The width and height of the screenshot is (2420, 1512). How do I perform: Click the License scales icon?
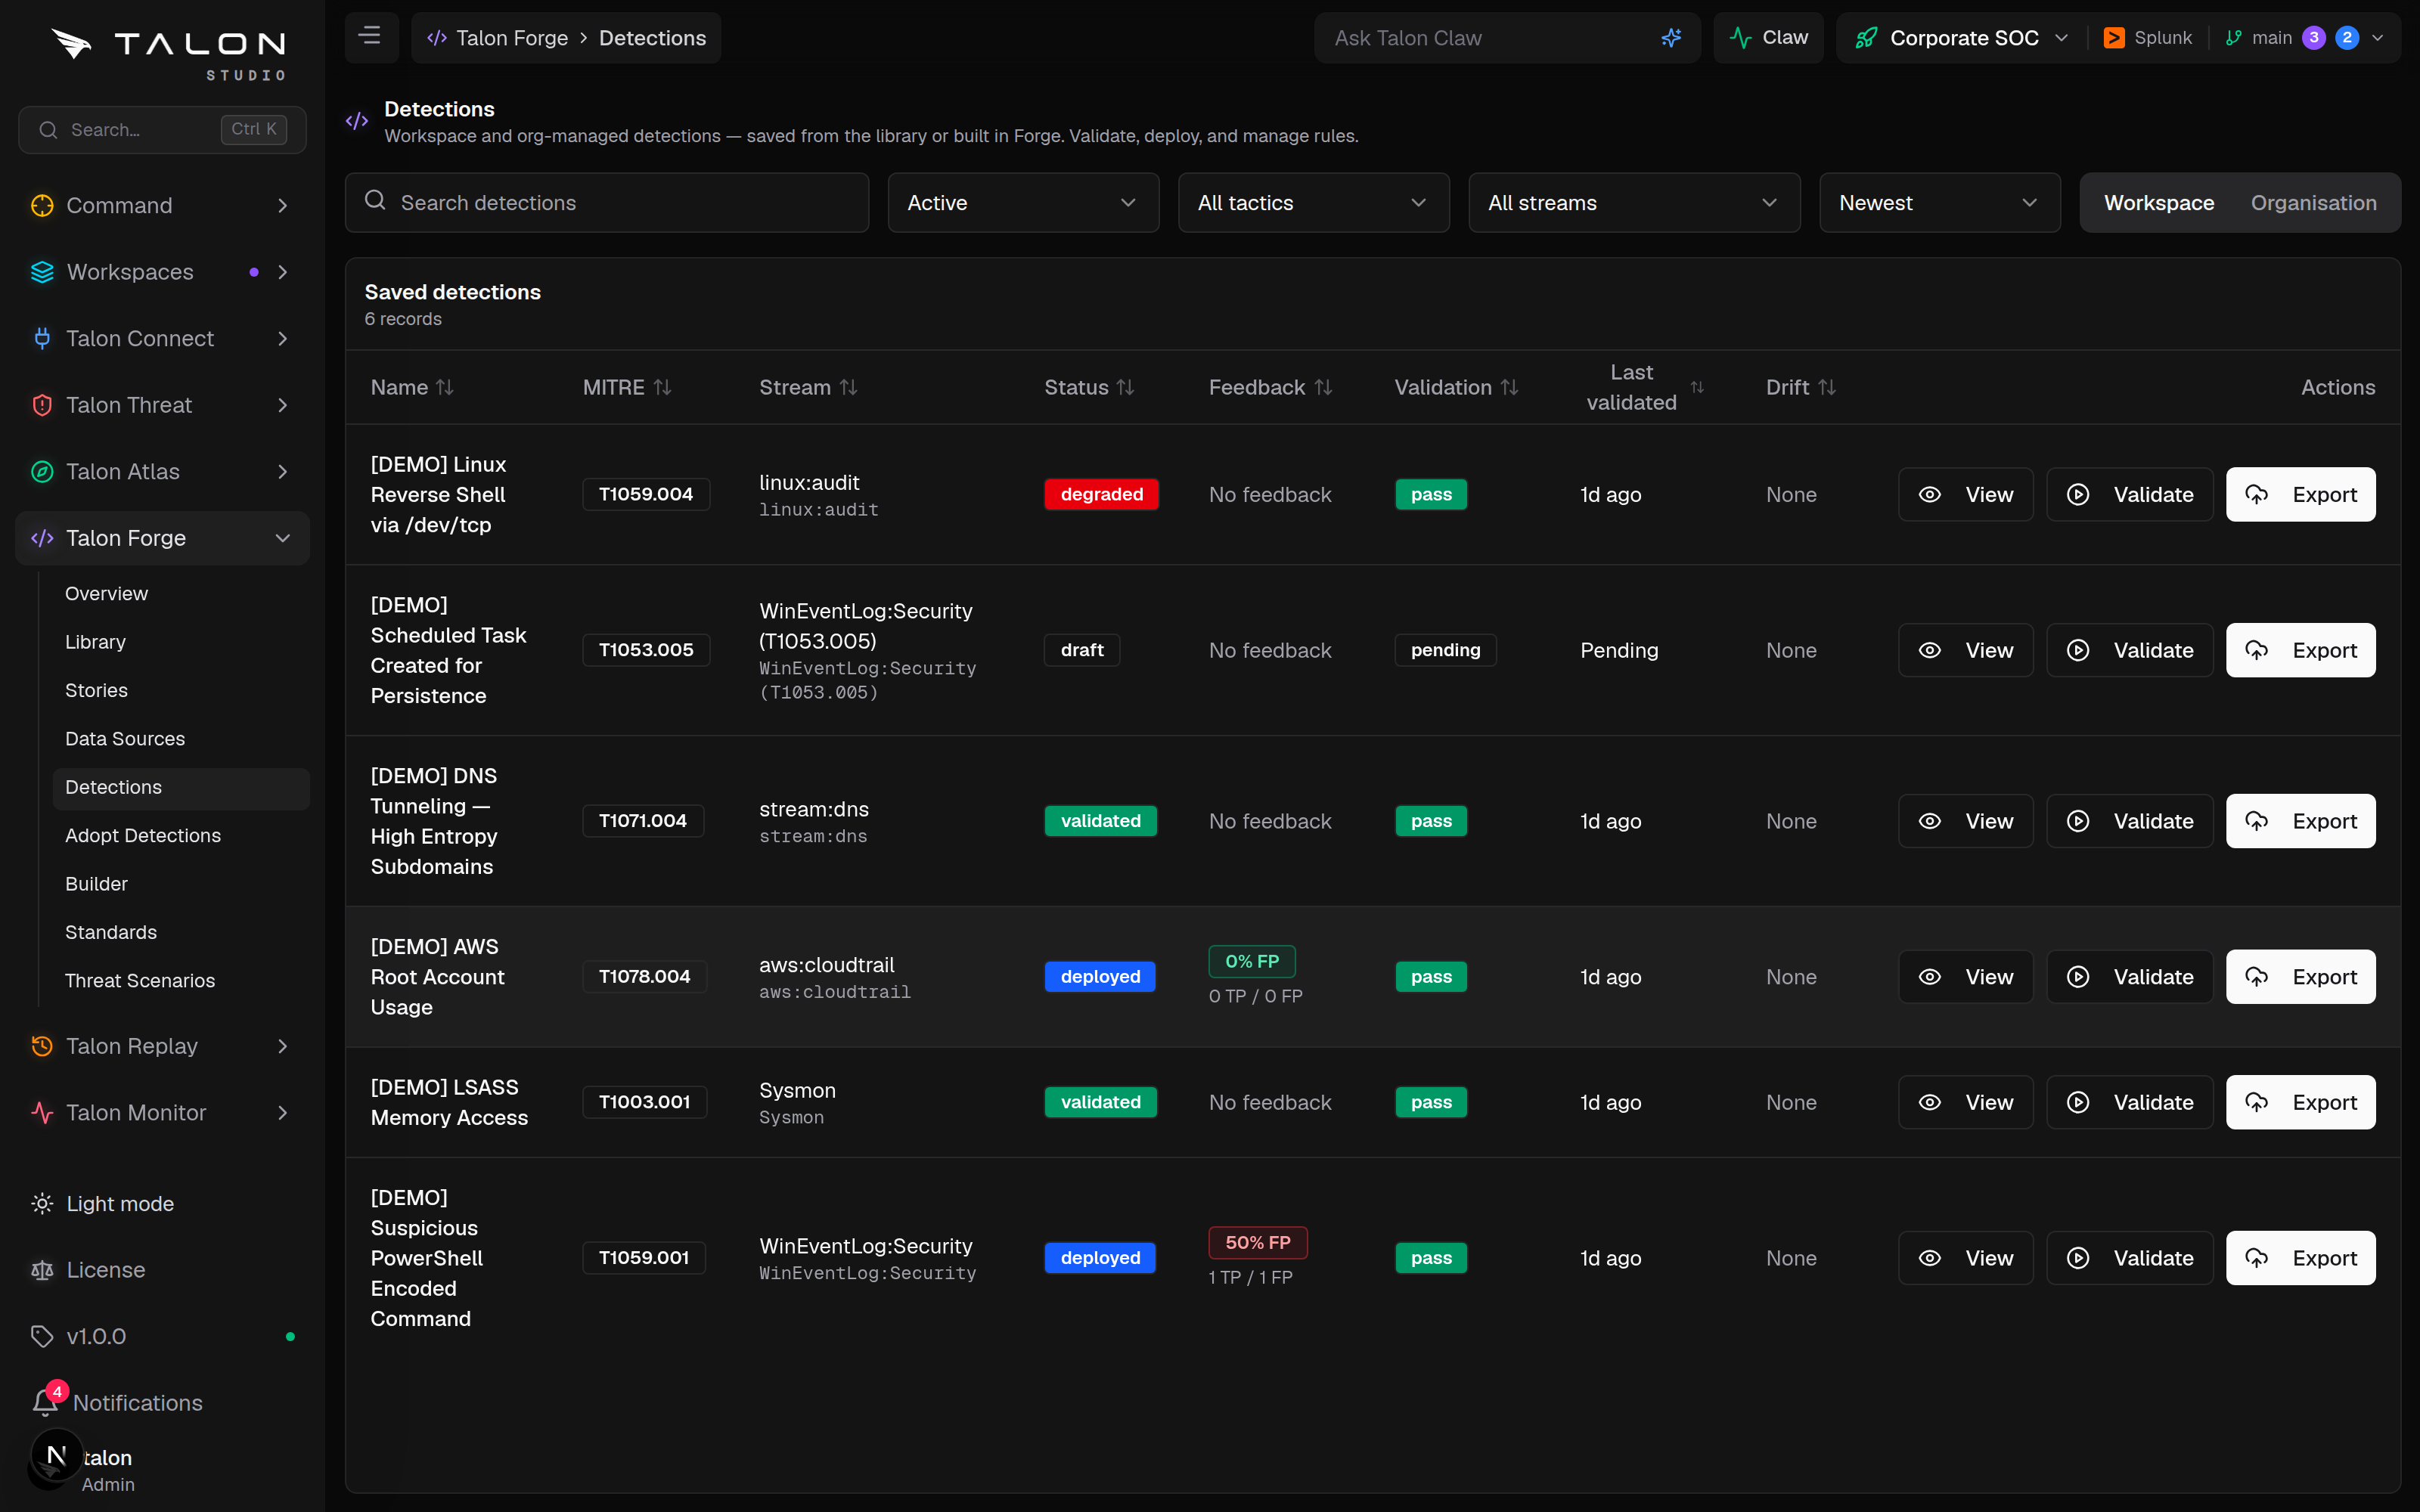pyautogui.click(x=42, y=1270)
